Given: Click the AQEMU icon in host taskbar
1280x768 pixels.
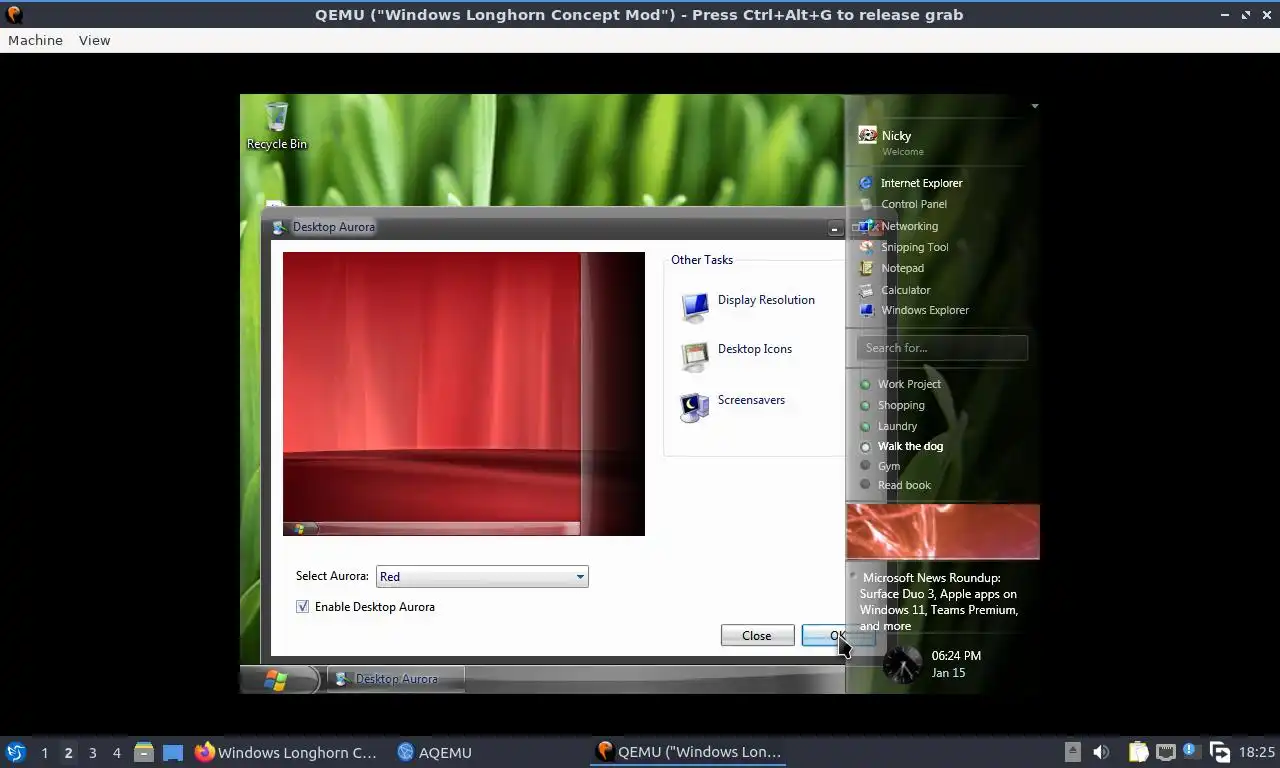Looking at the screenshot, I should 405,752.
